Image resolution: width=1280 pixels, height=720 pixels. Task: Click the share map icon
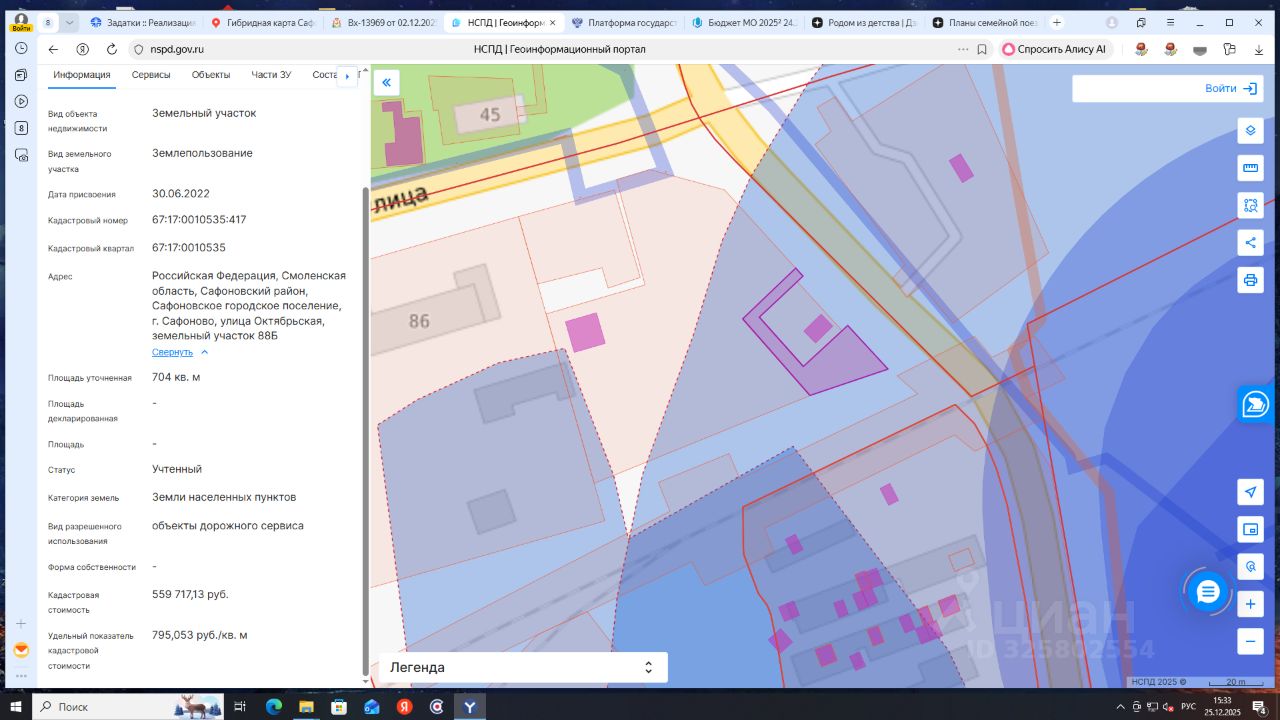coord(1249,242)
